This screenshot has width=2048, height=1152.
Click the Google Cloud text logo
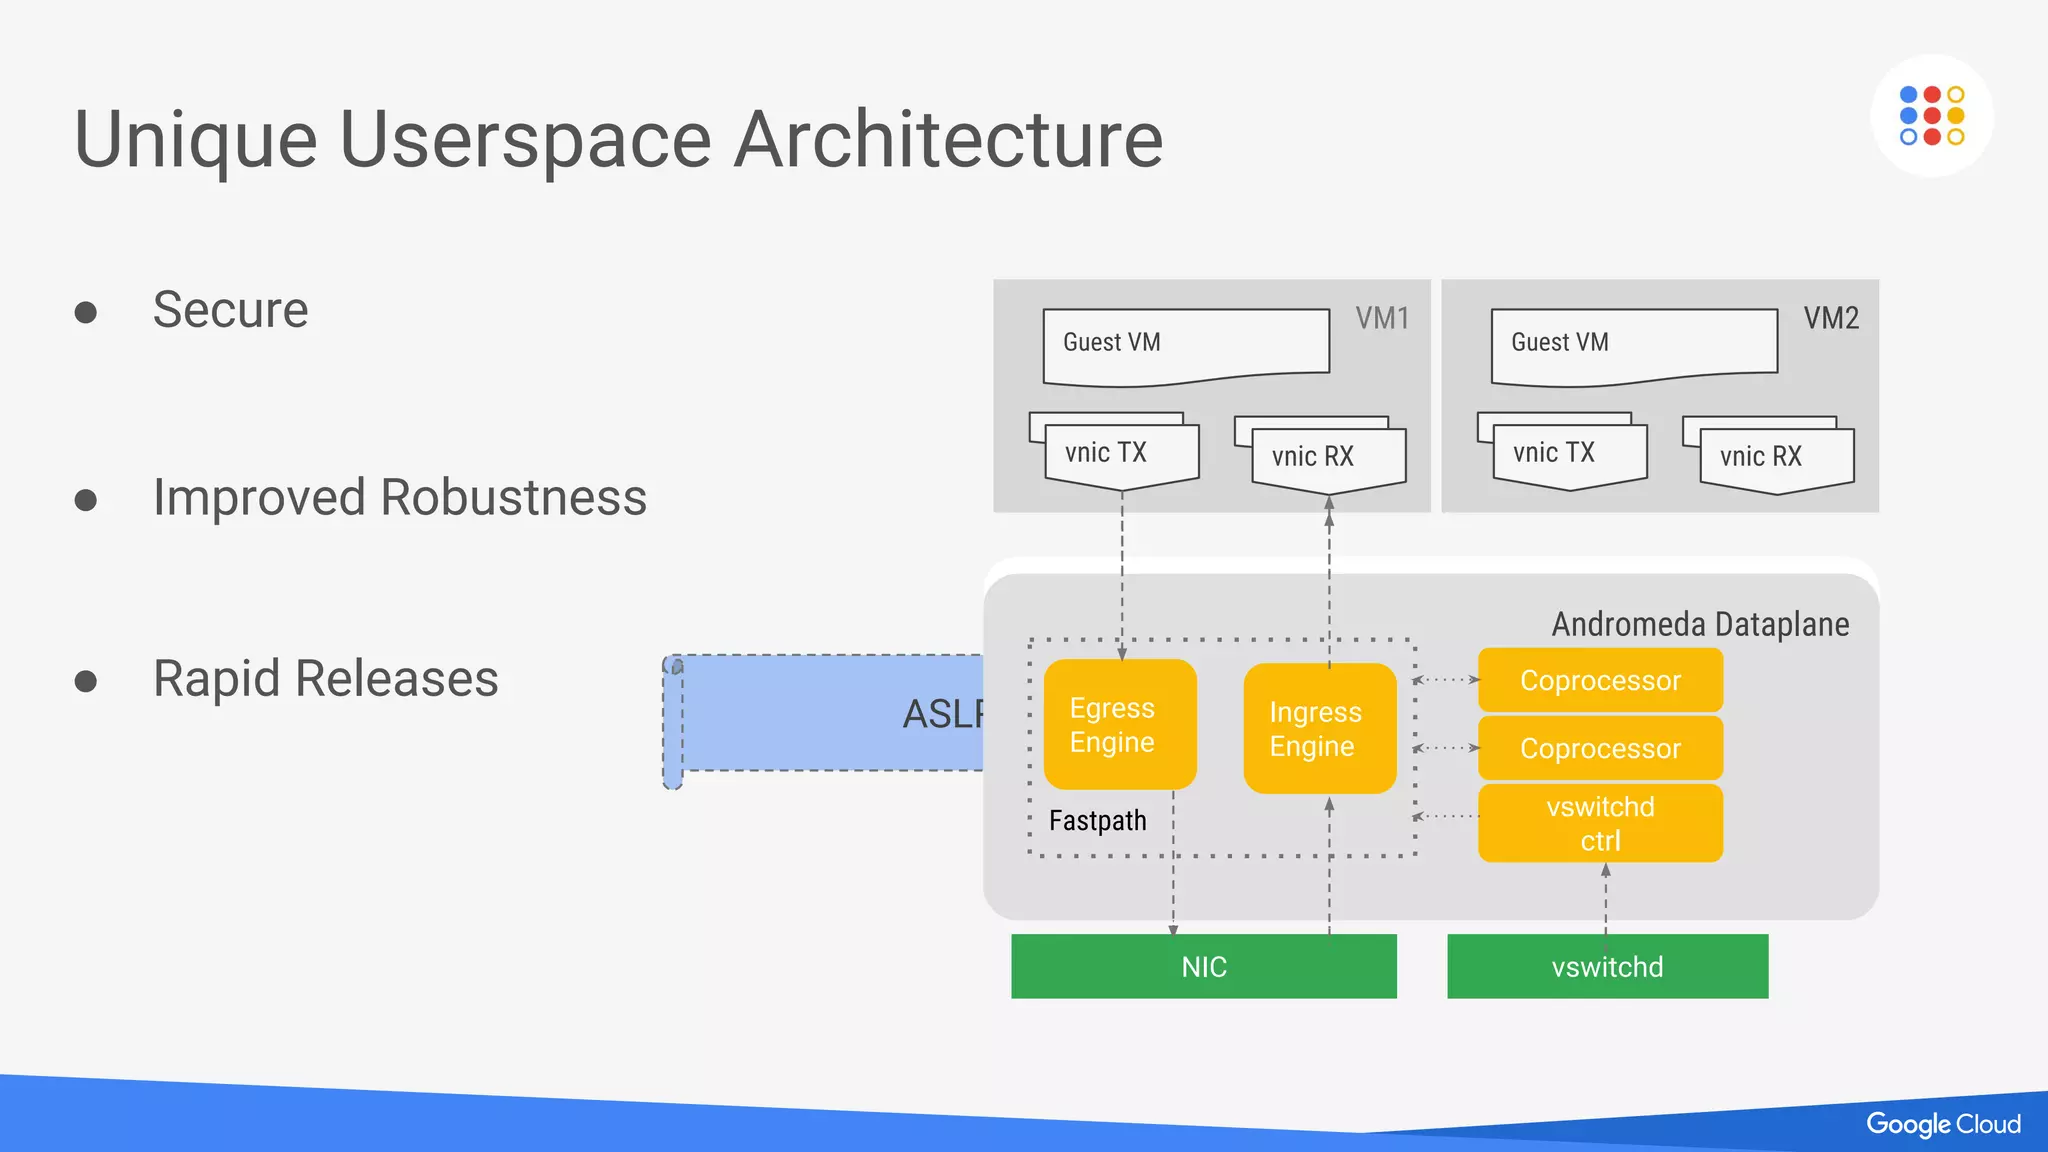pos(1942,1124)
